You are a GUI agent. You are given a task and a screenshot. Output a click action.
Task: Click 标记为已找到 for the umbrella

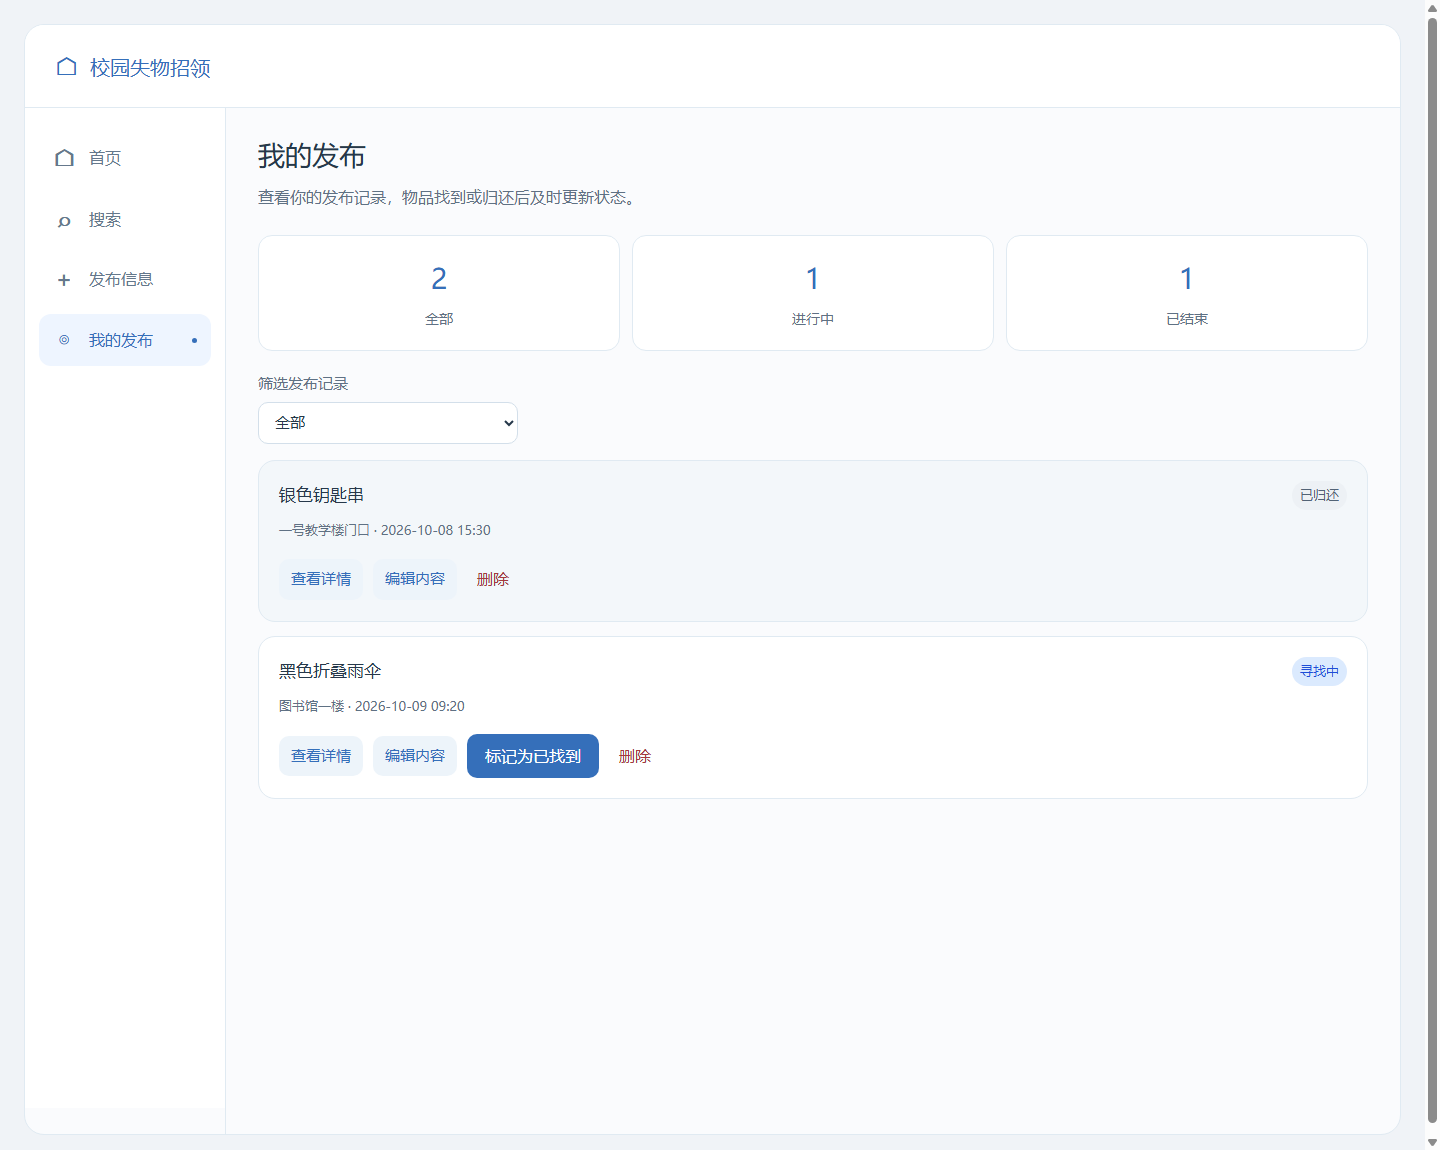[533, 756]
